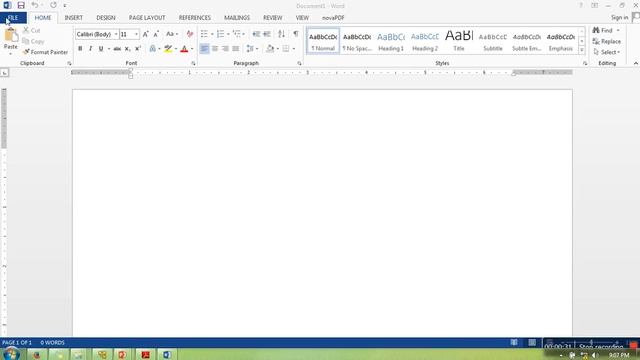Open Word Help question mark

(581, 5)
